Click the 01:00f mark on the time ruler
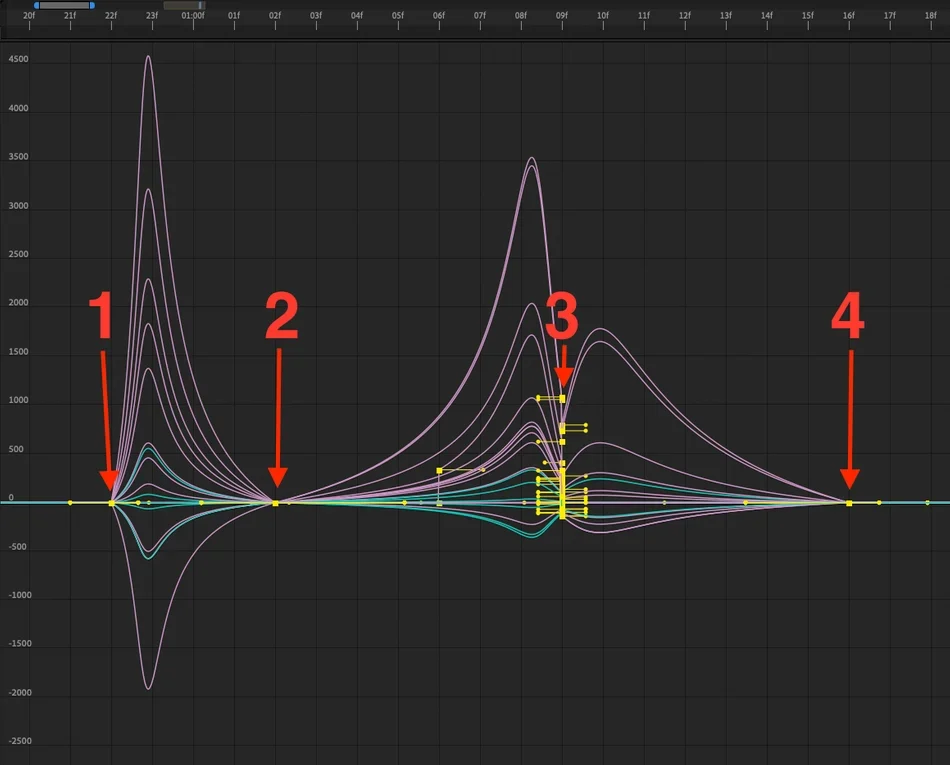The height and width of the screenshot is (765, 950). point(193,16)
